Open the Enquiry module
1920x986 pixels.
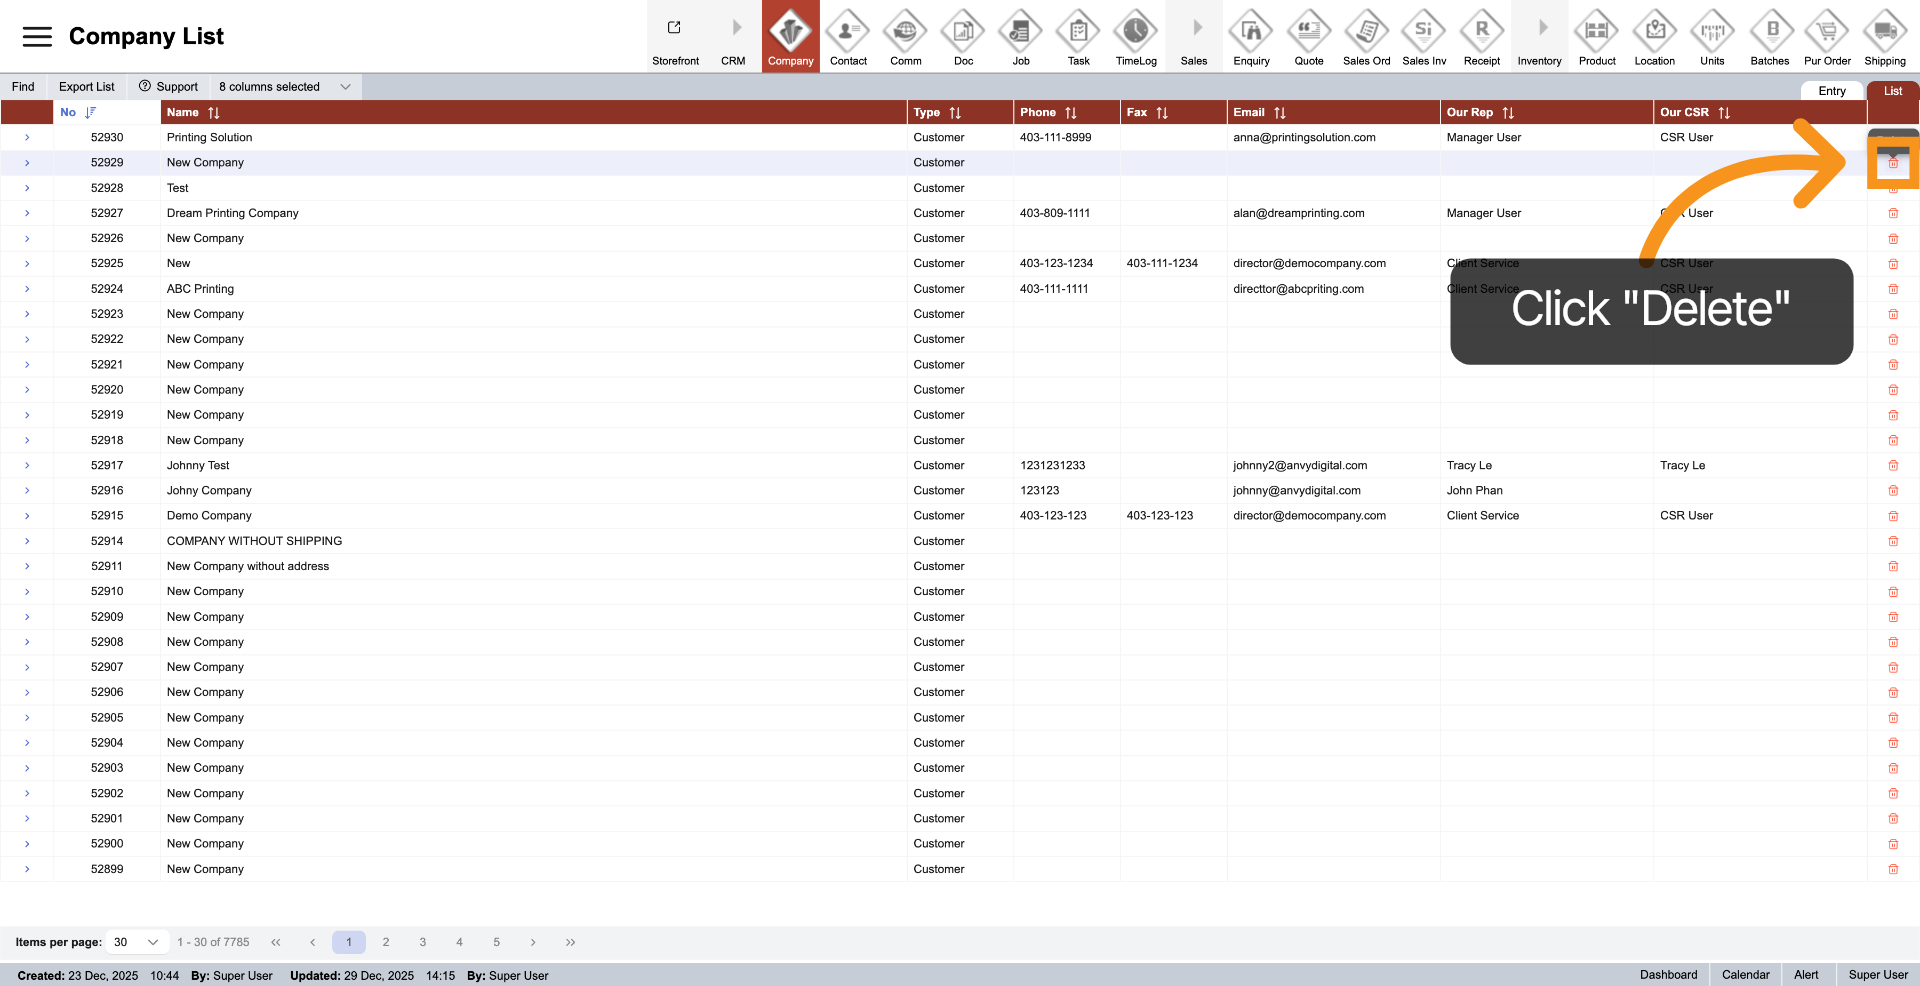pos(1250,36)
